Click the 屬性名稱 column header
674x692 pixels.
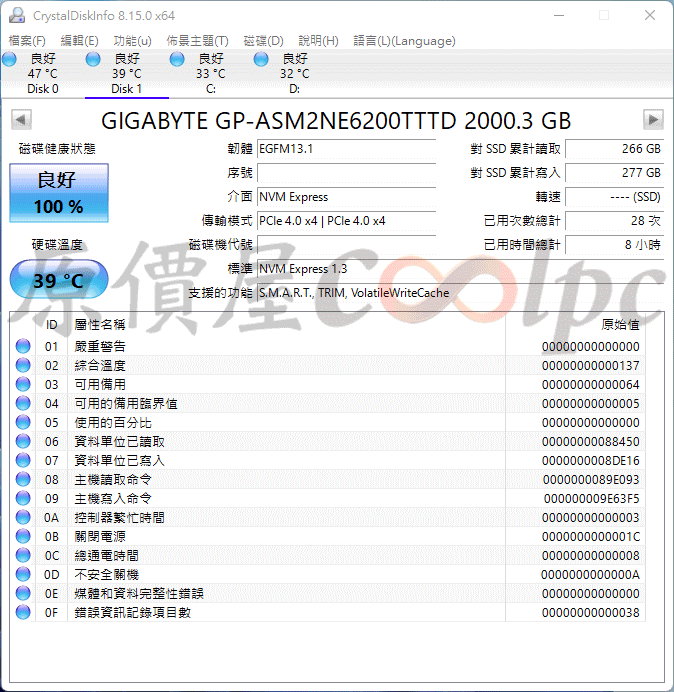(100, 324)
